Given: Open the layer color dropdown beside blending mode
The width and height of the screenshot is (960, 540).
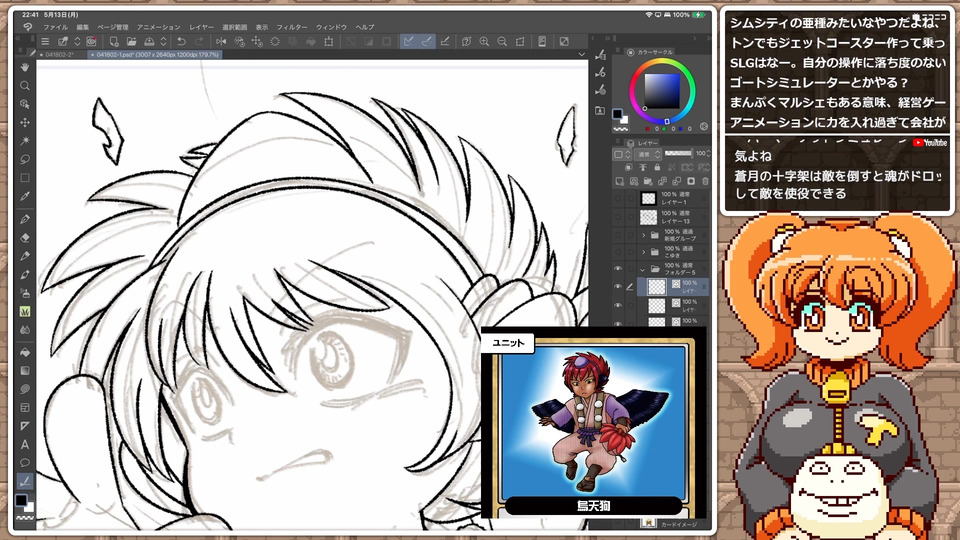Looking at the screenshot, I should coord(623,154).
